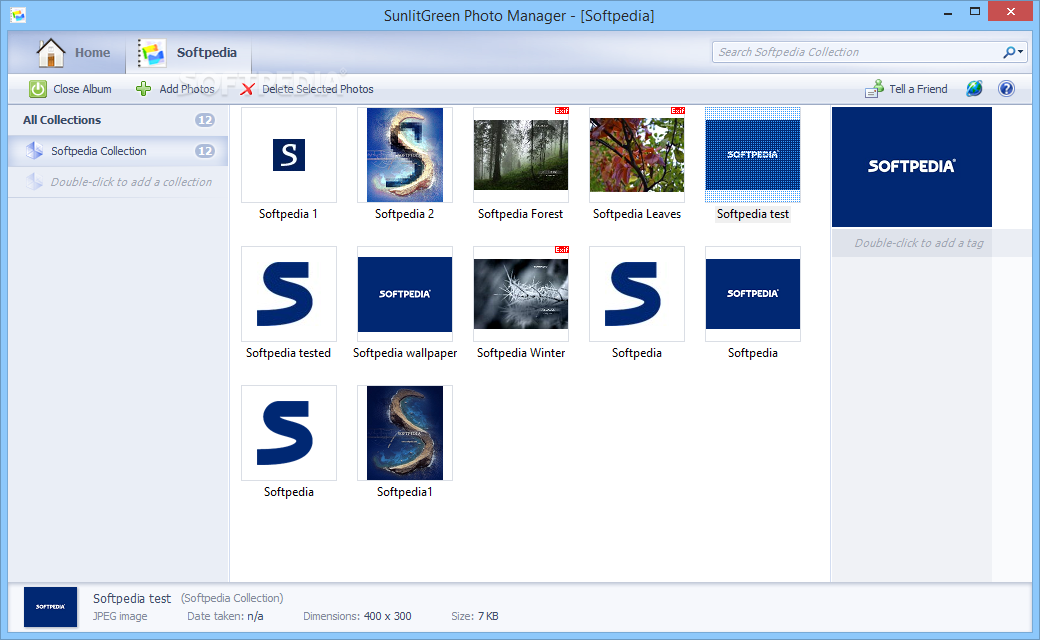Viewport: 1040px width, 640px height.
Task: Click the Exif badge on Softpedia Leaves
Action: point(678,111)
